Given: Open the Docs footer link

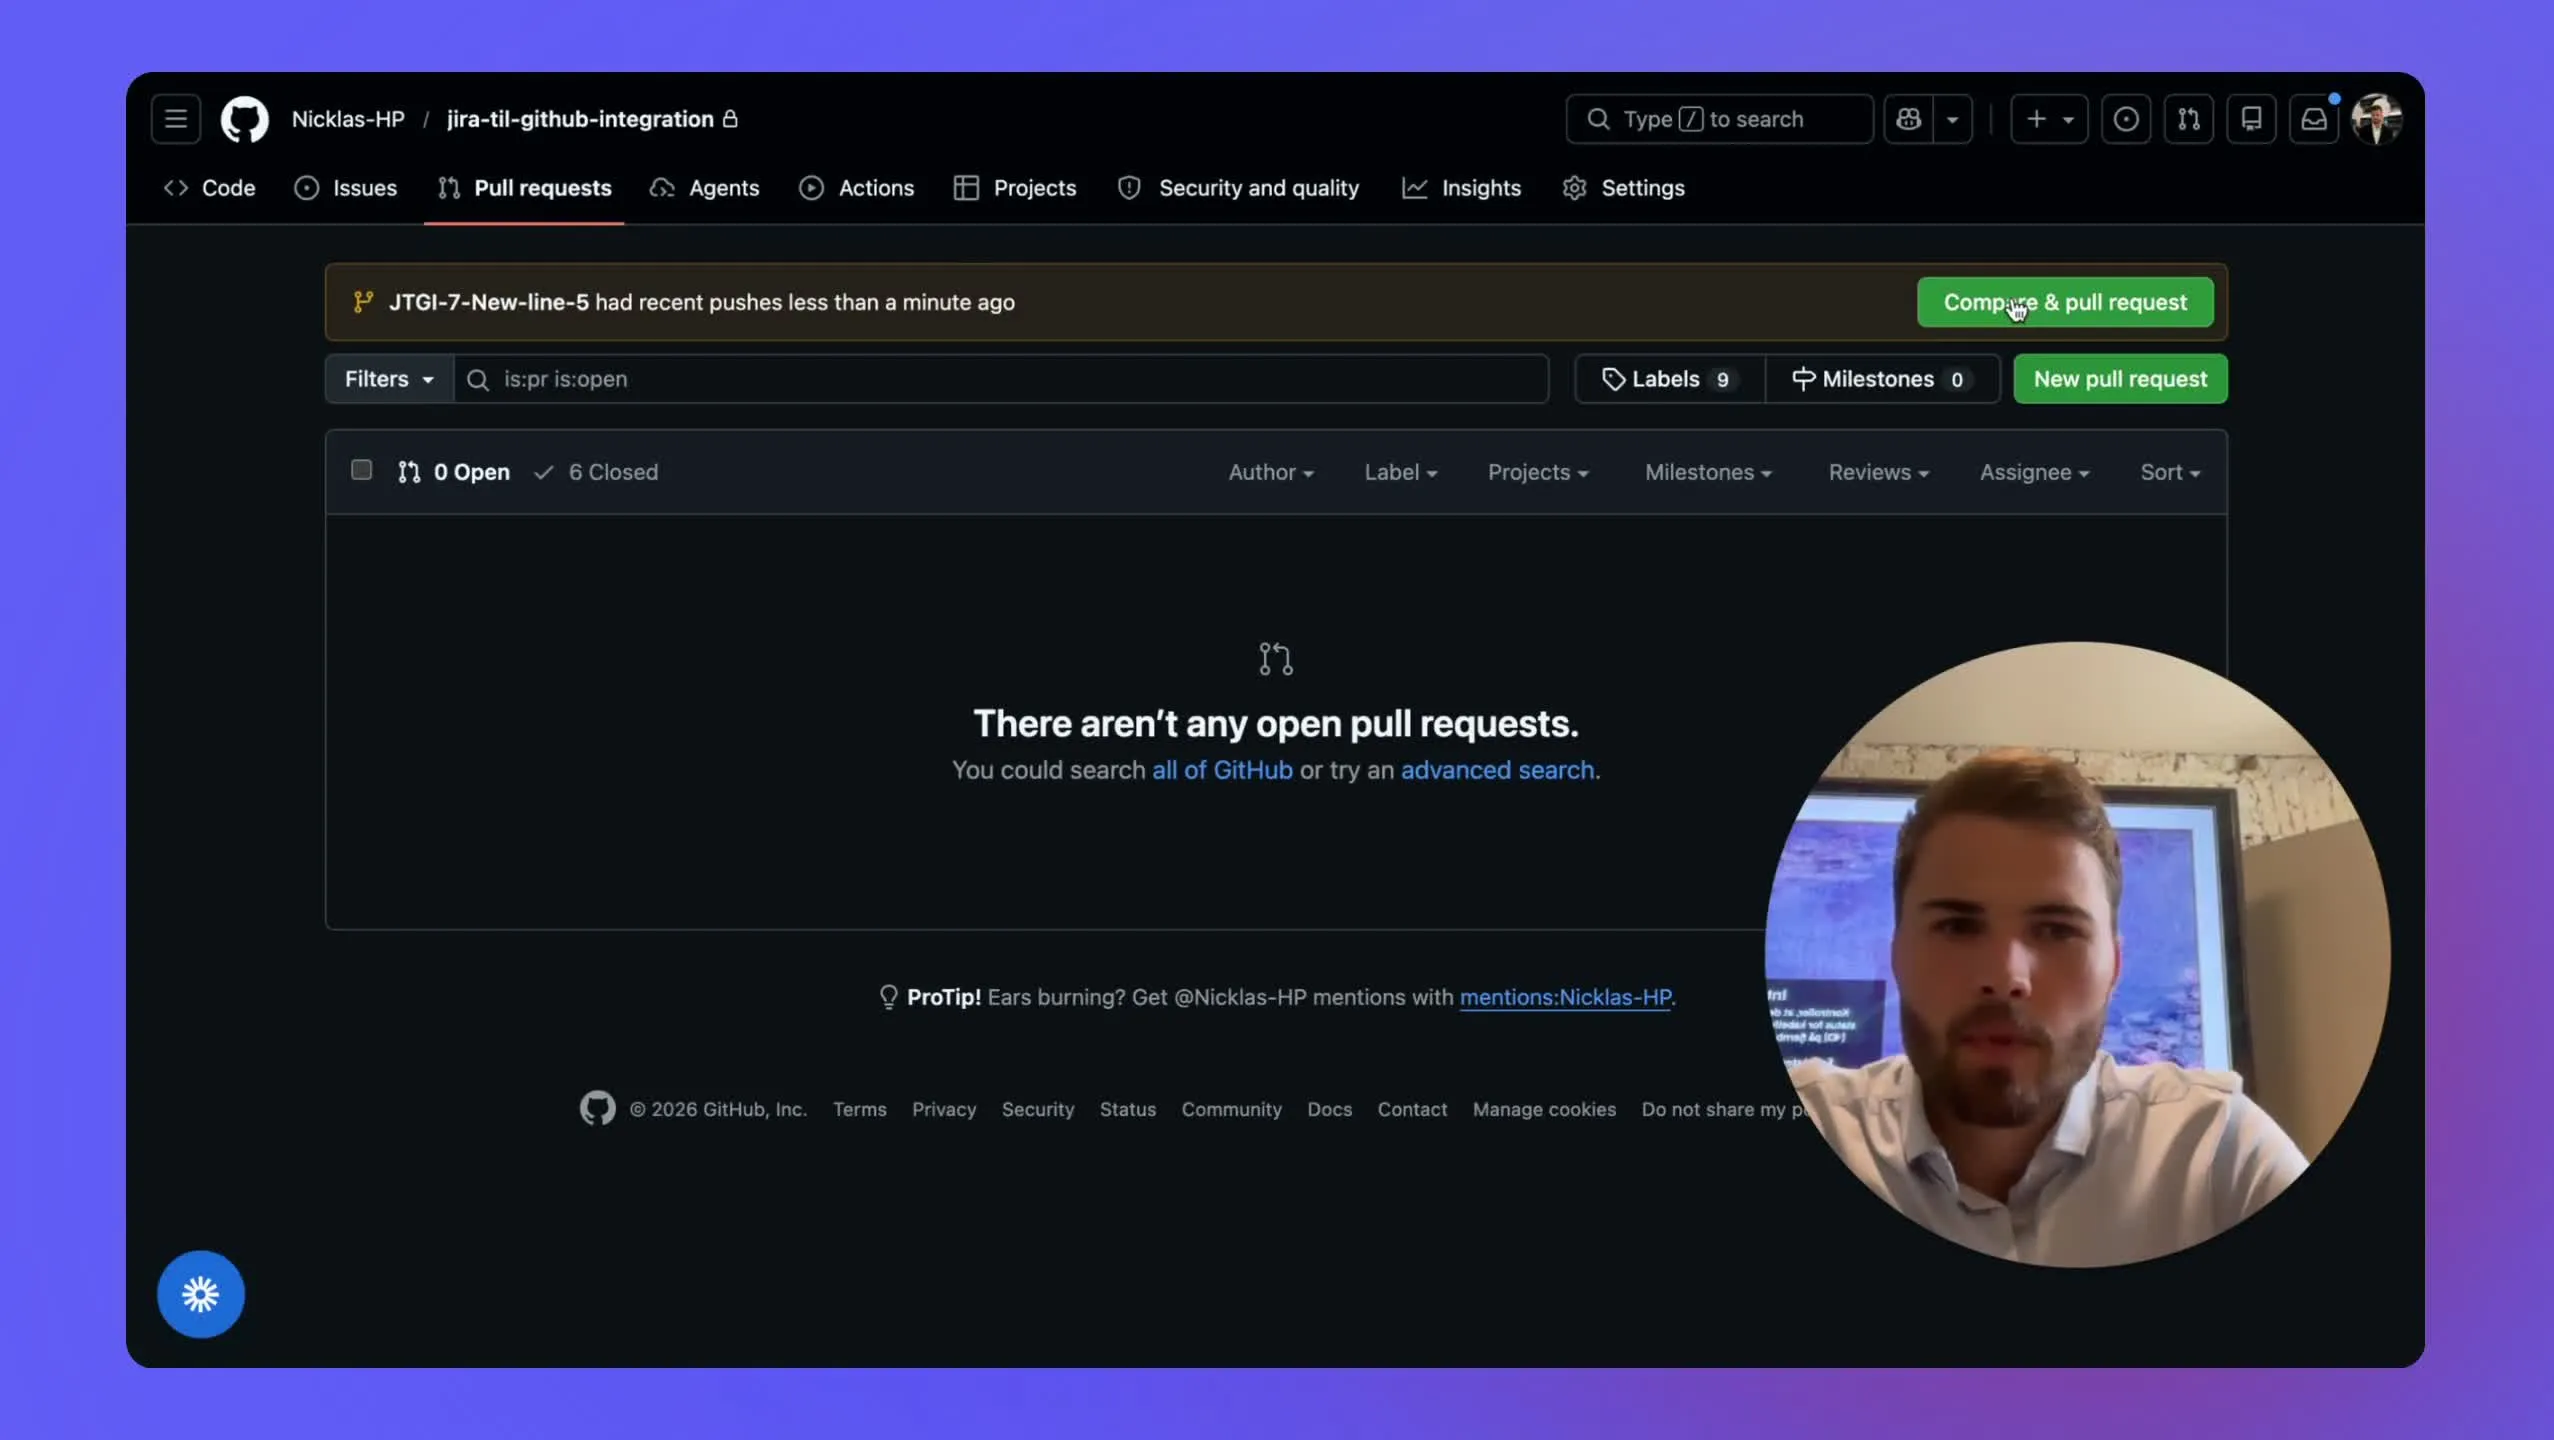Looking at the screenshot, I should pos(1330,1109).
